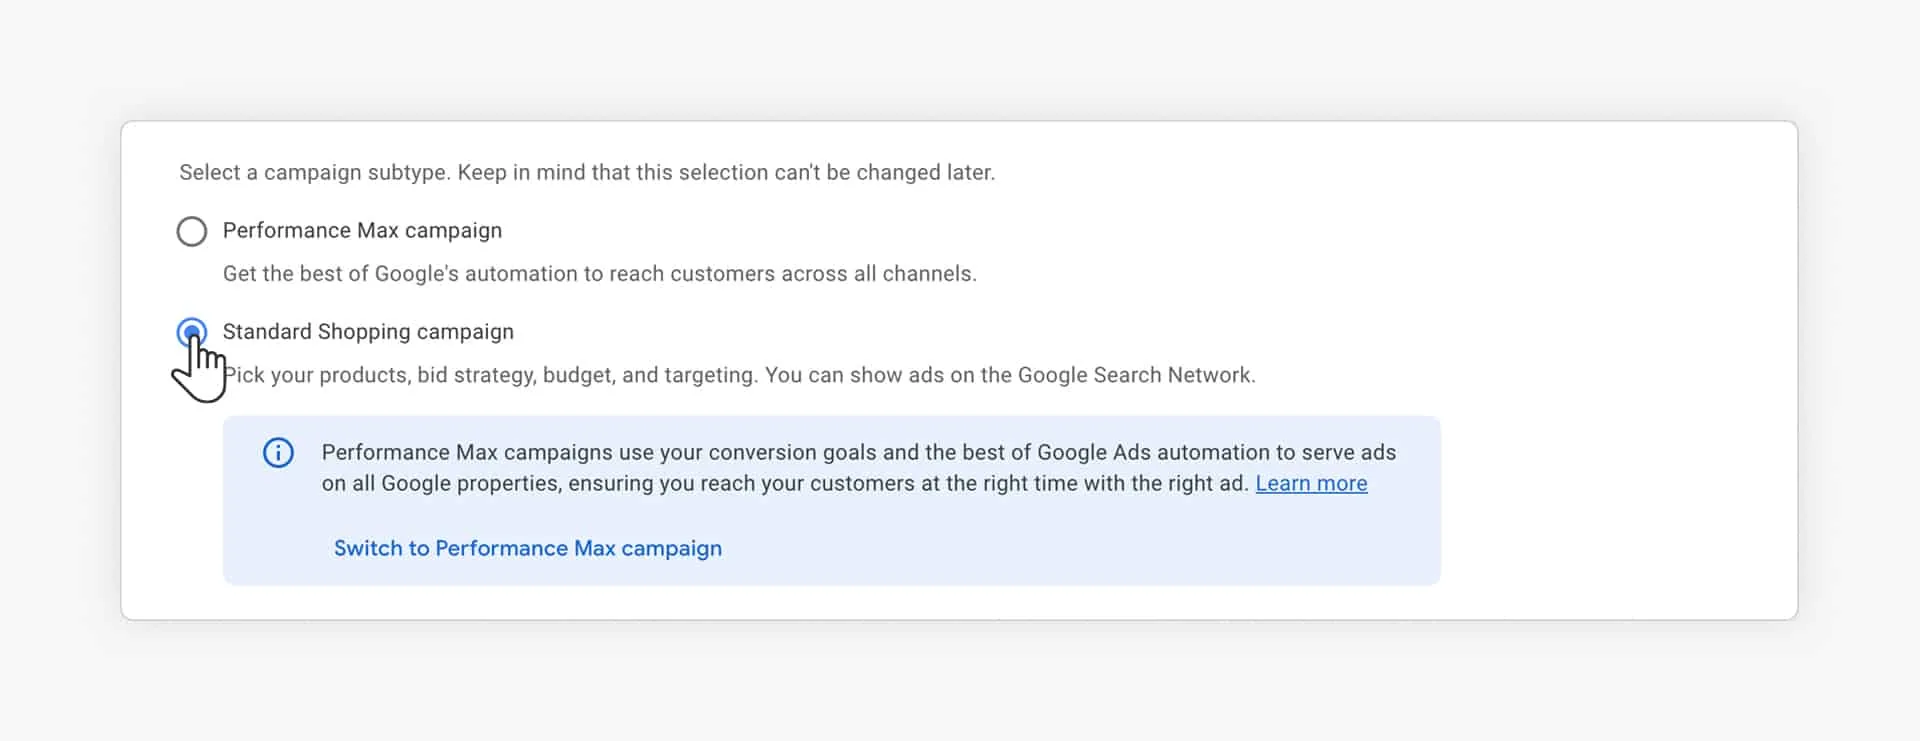This screenshot has width=1920, height=741.
Task: Click Switch to Performance Max campaign
Action: tap(527, 549)
